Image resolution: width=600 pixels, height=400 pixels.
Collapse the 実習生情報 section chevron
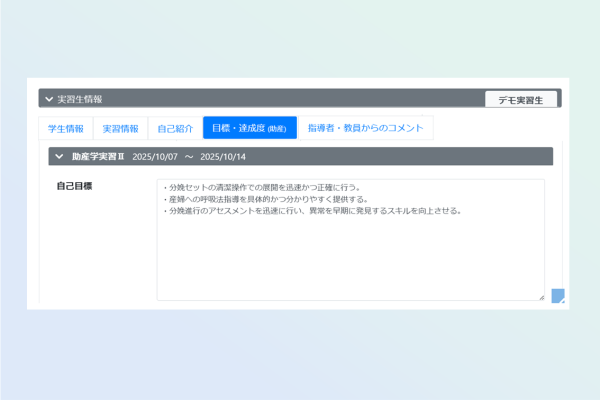click(x=48, y=99)
